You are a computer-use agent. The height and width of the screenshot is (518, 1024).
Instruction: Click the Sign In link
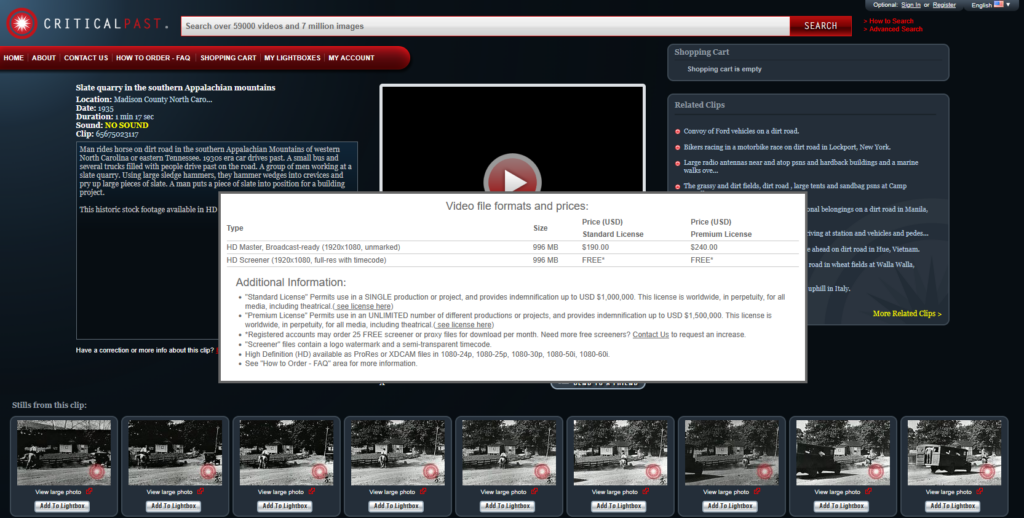pyautogui.click(x=910, y=5)
